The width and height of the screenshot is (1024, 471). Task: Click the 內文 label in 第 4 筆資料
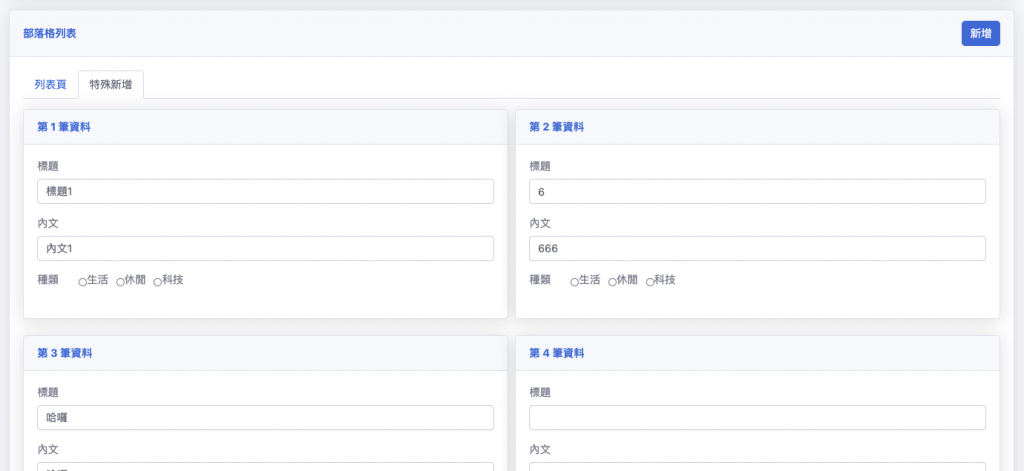point(539,449)
